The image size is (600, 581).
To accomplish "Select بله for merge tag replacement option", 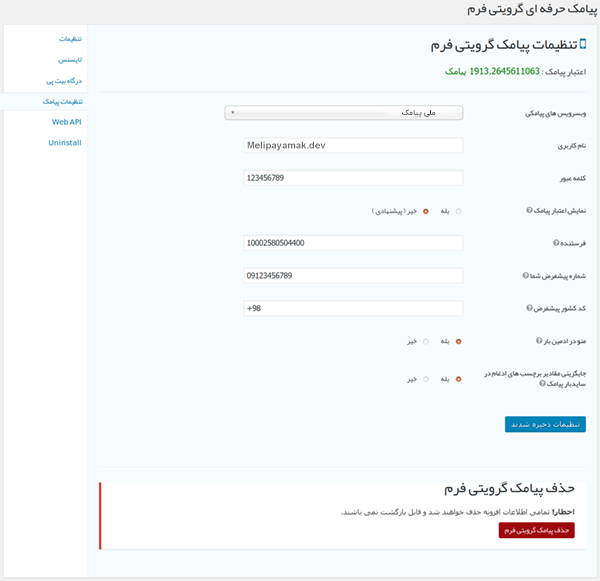I will point(458,379).
